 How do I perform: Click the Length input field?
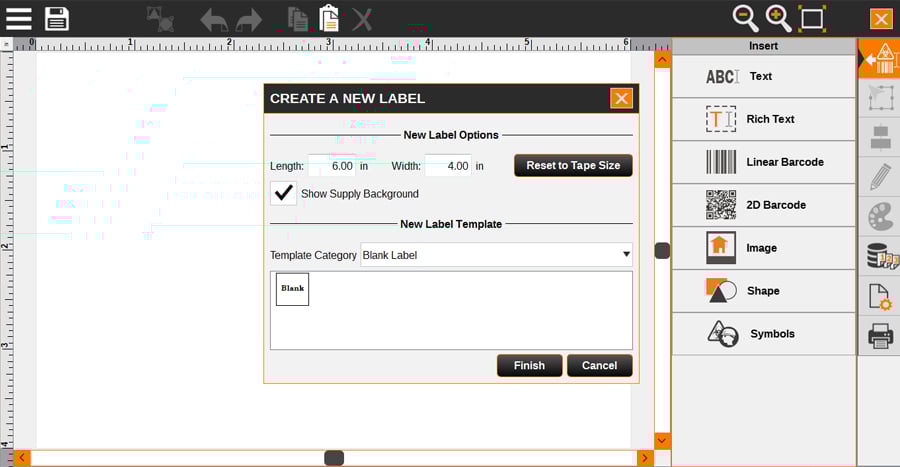click(x=332, y=166)
